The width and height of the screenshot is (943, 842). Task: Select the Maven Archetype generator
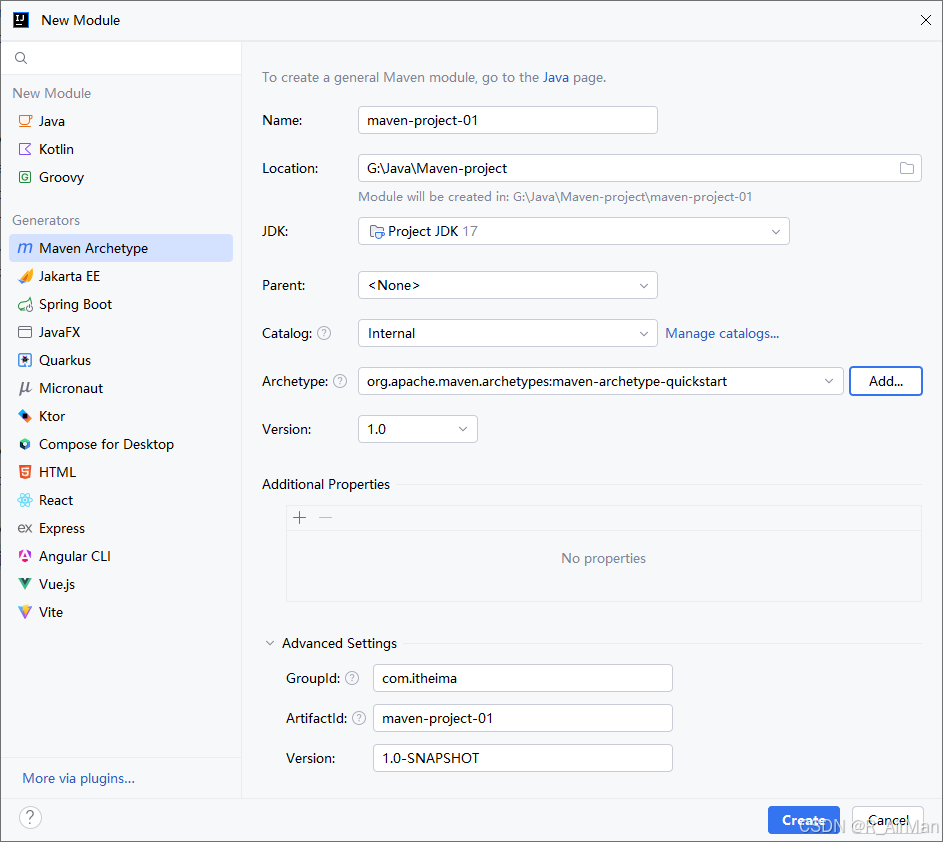(x=120, y=248)
